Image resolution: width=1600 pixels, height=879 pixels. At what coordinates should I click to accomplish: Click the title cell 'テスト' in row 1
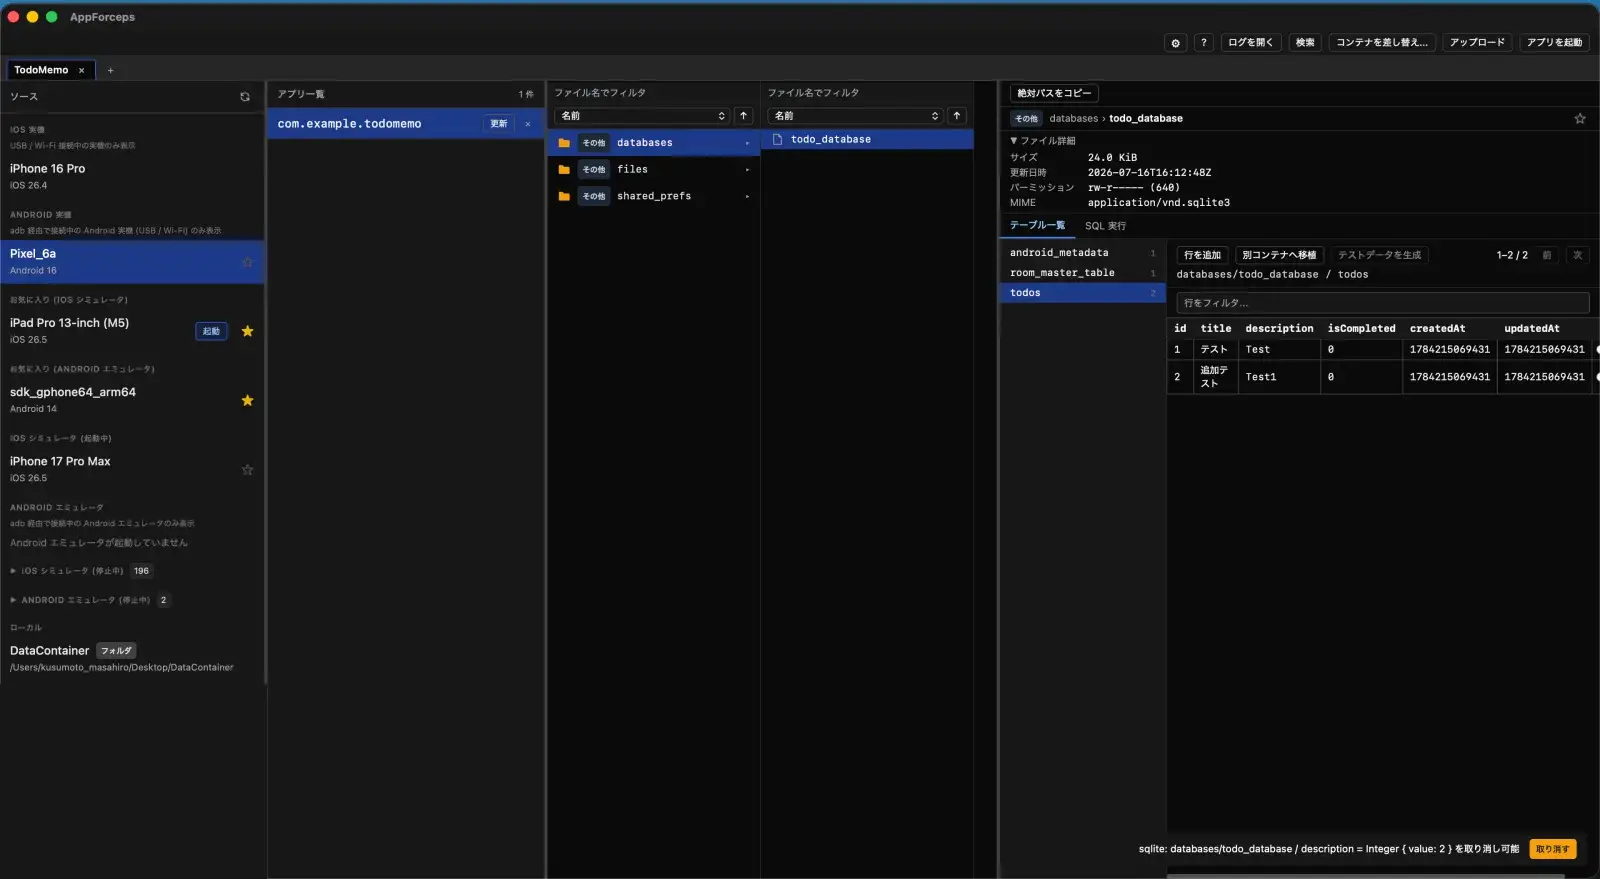click(x=1214, y=350)
